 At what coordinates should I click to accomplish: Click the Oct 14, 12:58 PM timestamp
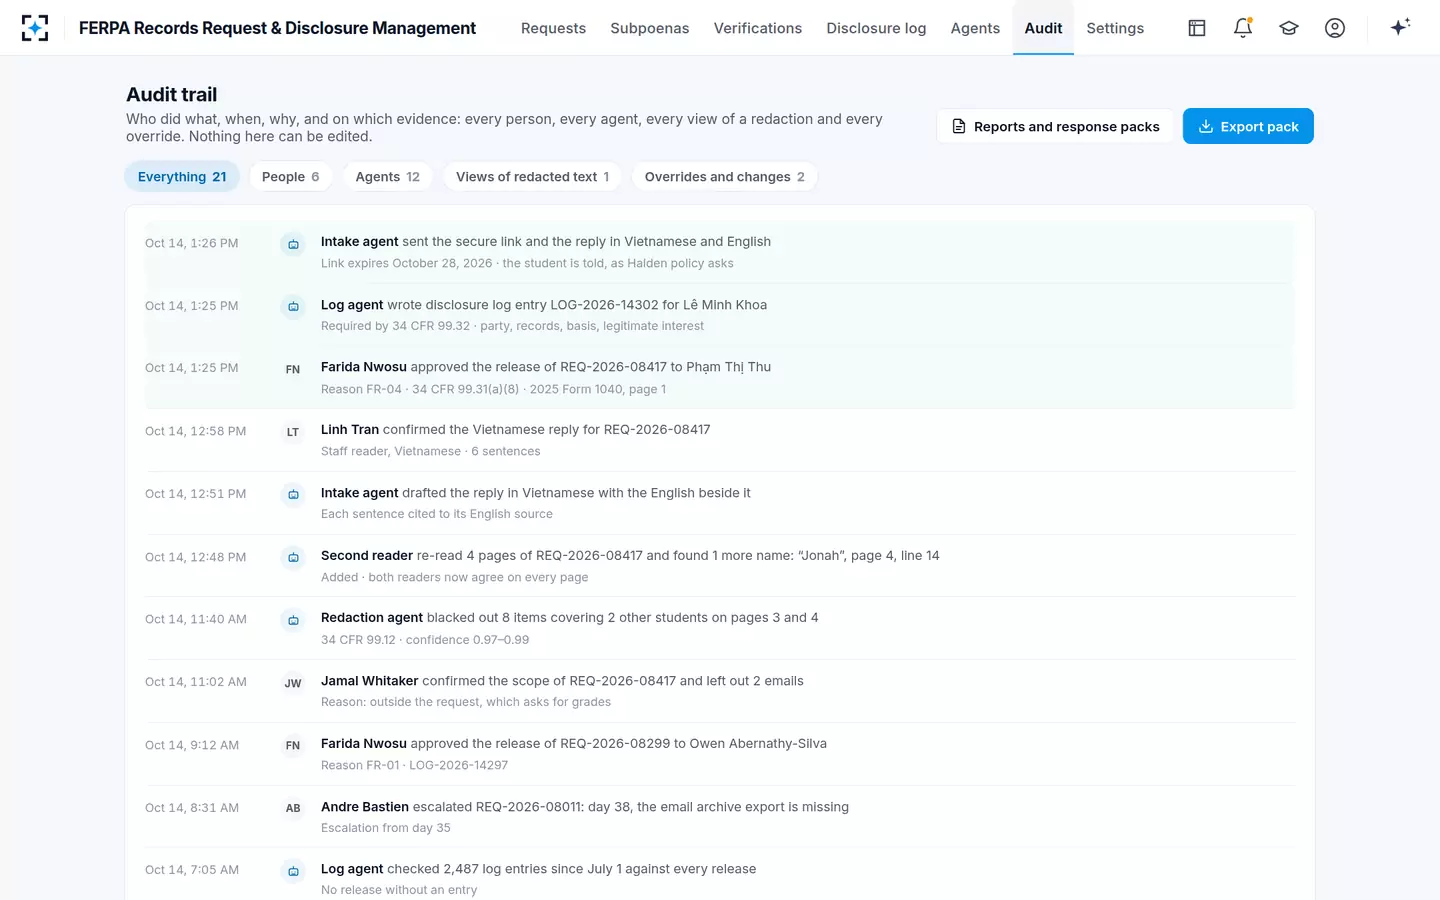(195, 431)
